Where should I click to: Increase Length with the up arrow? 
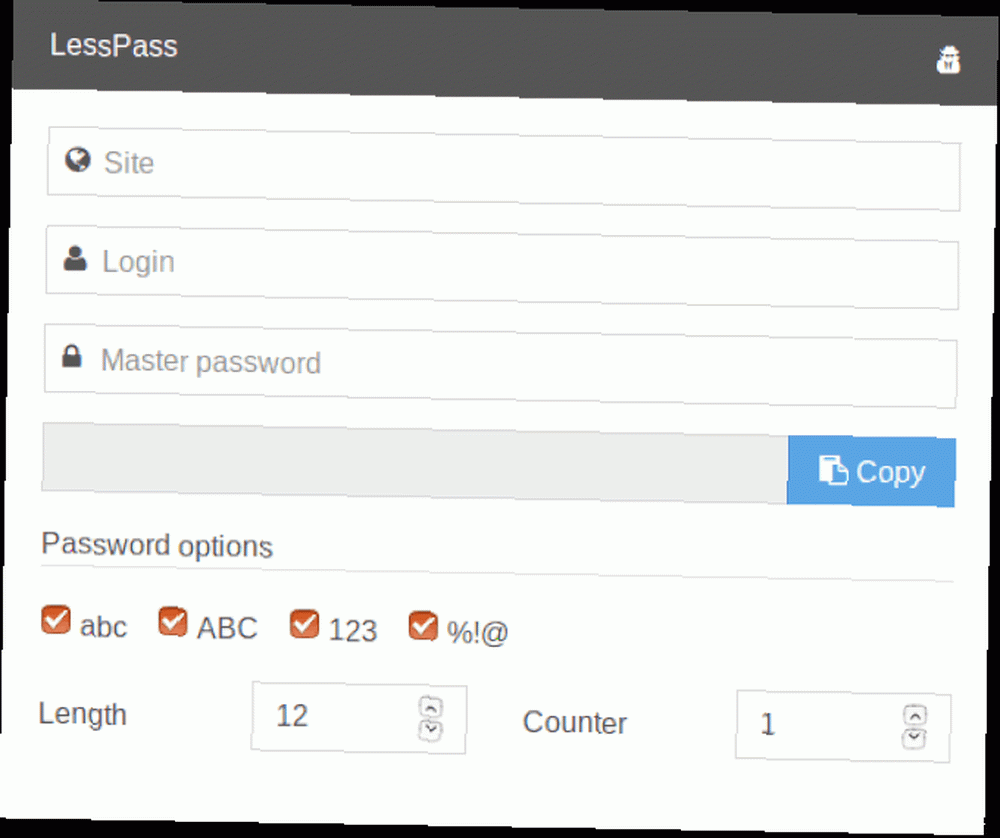(x=431, y=707)
